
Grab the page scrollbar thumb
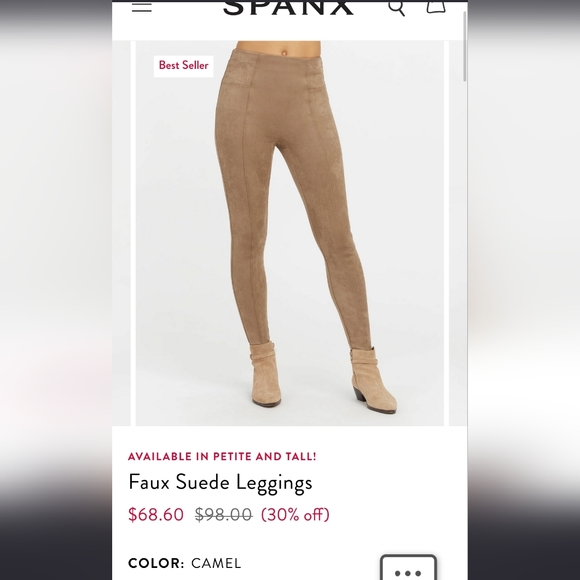[465, 46]
